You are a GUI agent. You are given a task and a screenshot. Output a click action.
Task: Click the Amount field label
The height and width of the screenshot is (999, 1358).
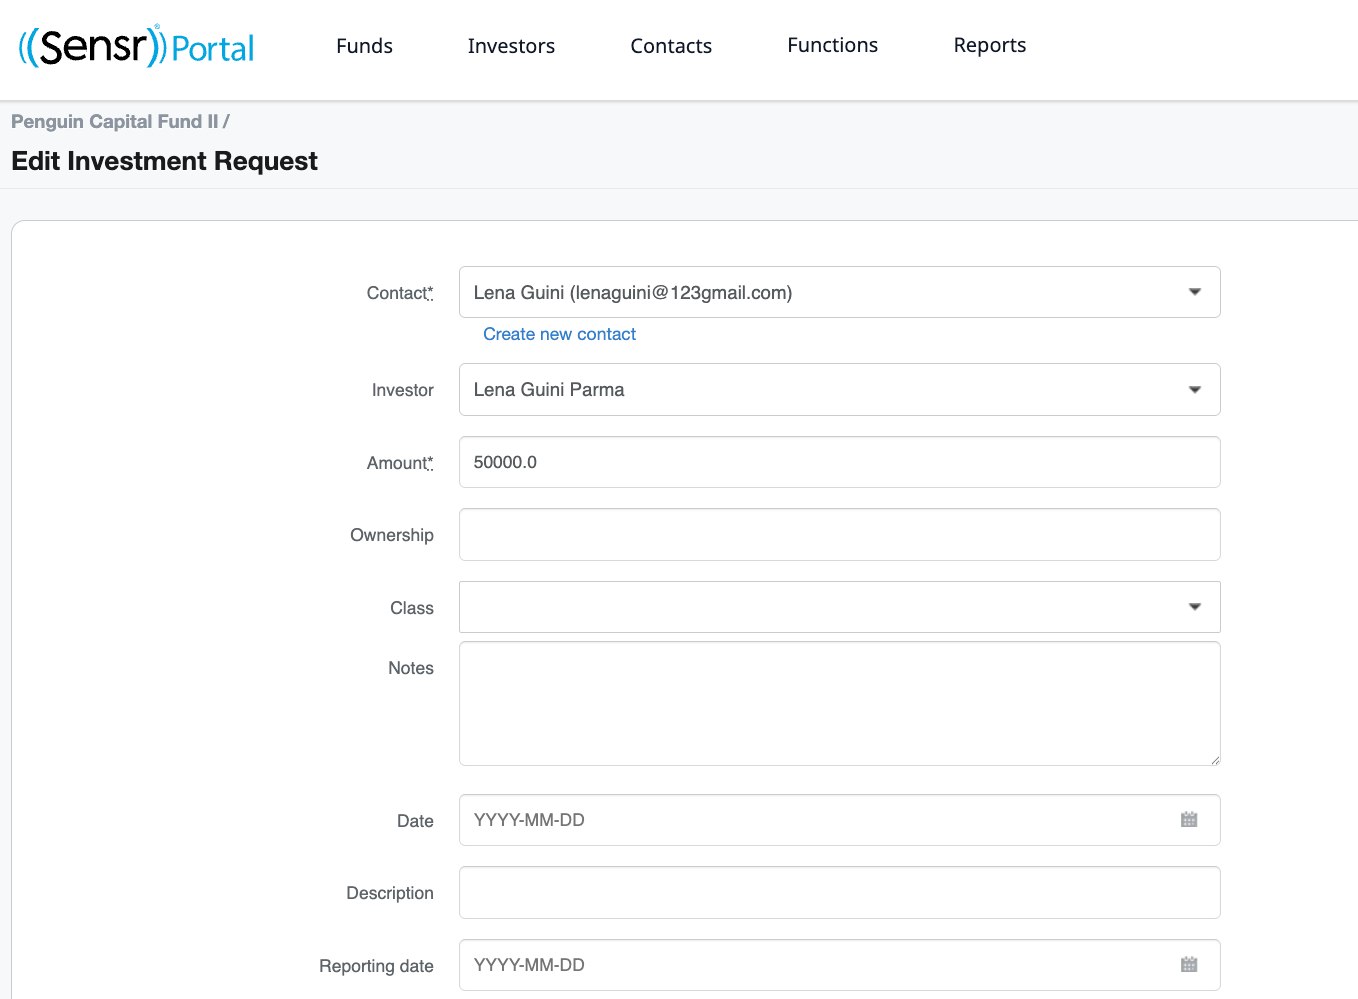400,463
